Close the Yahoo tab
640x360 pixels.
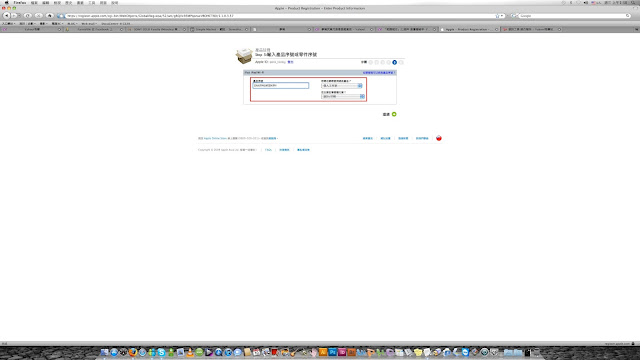click(59, 29)
